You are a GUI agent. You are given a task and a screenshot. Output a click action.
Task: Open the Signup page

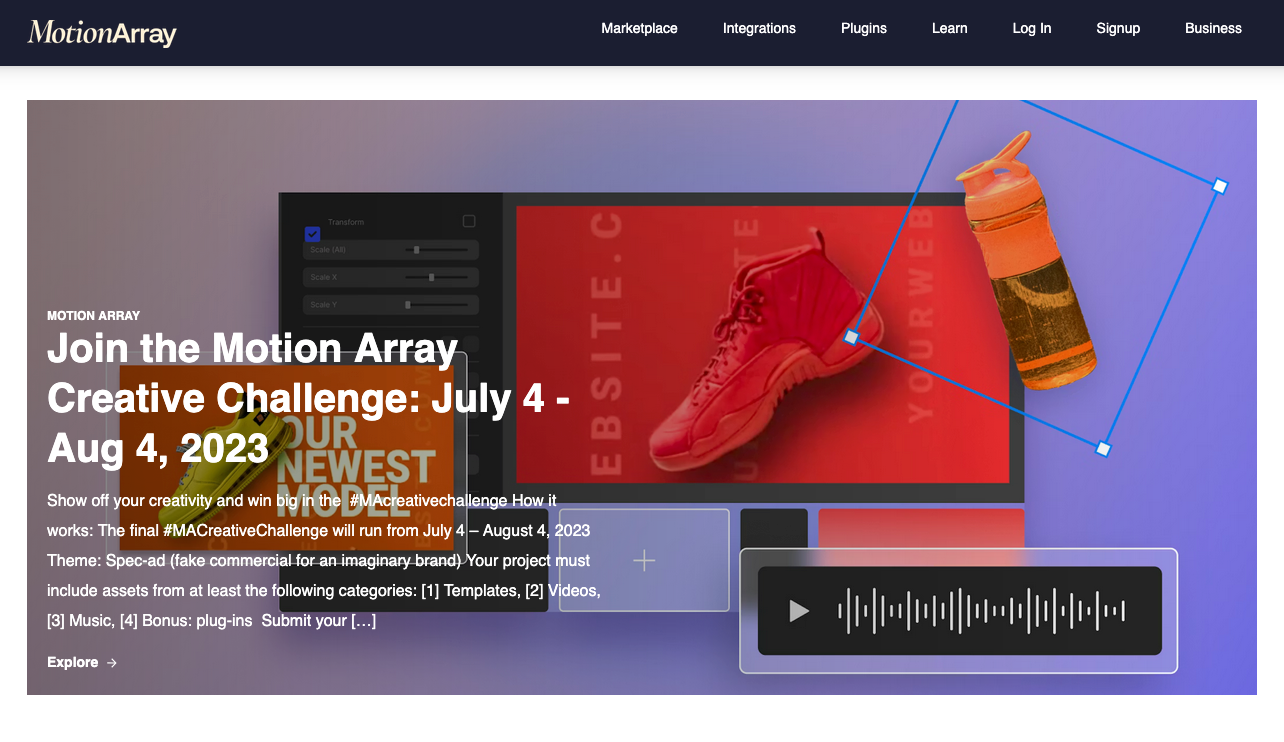1118,28
